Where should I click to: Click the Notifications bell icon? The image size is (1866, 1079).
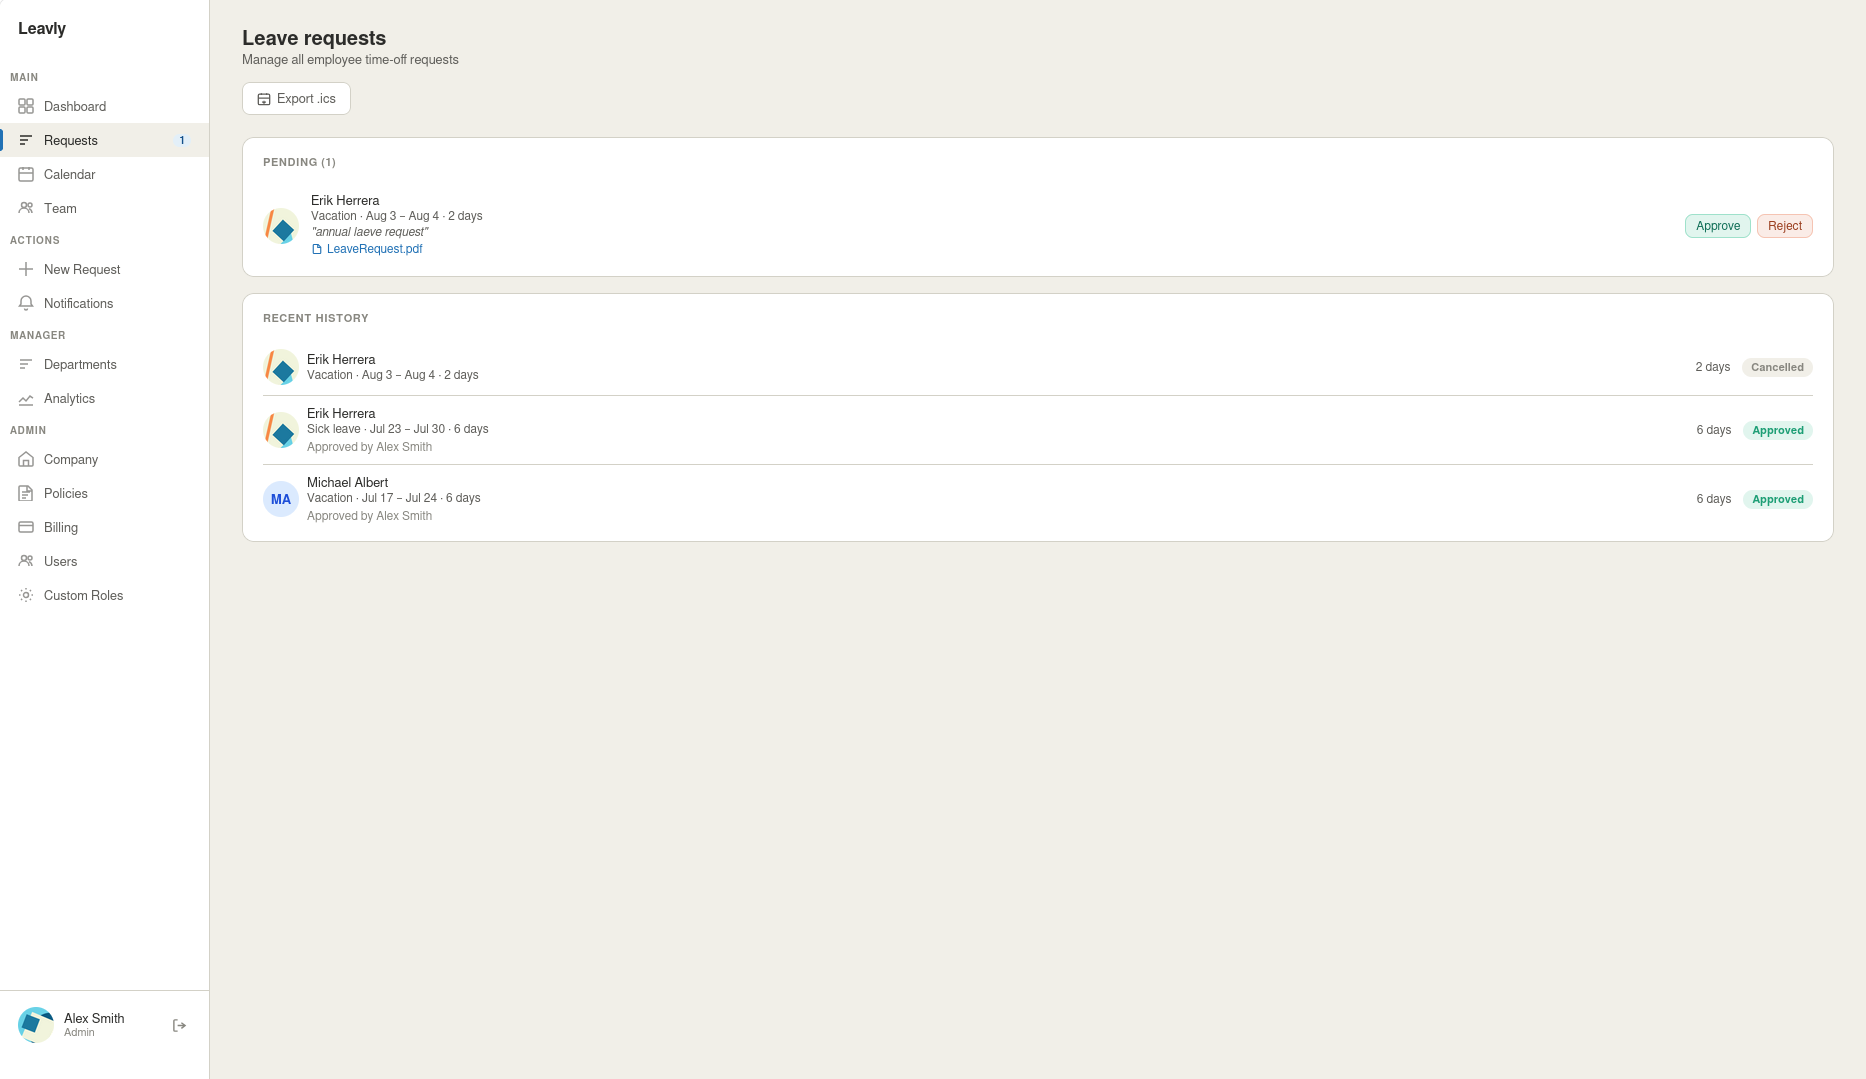pyautogui.click(x=26, y=303)
